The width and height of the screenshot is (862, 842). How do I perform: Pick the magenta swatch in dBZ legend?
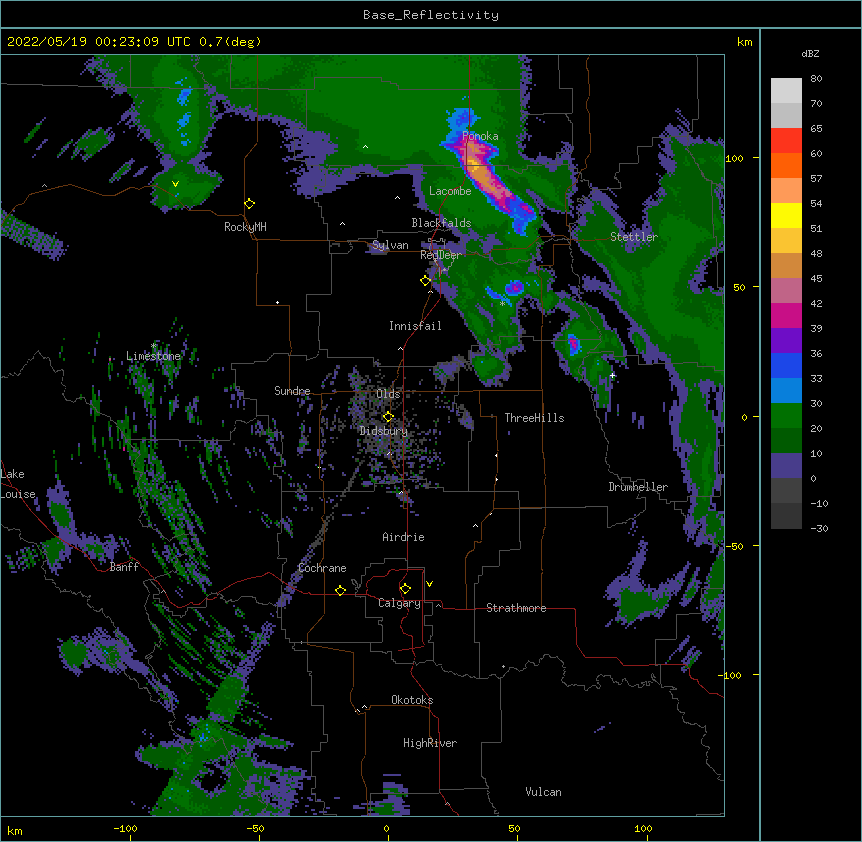tap(786, 315)
